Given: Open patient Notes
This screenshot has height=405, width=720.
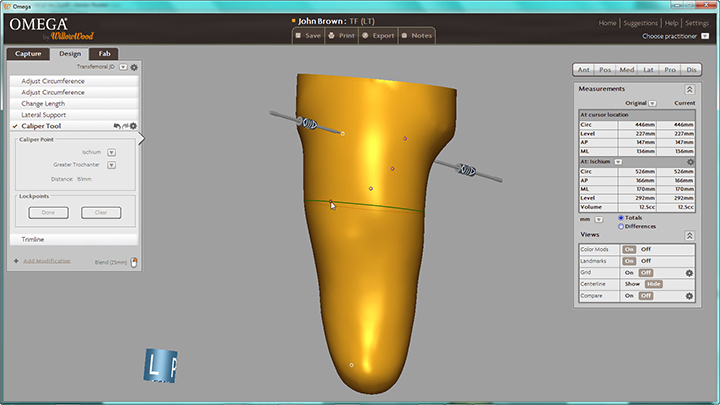Looking at the screenshot, I should [x=418, y=35].
